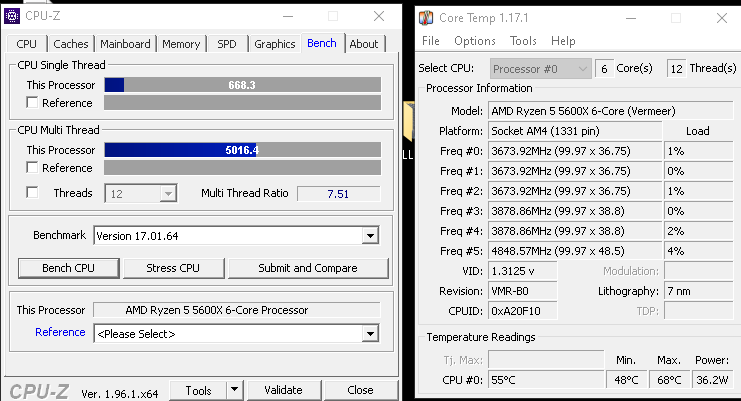This screenshot has height=401, width=741.
Task: Minimize the CPU-Z window
Action: 288,17
